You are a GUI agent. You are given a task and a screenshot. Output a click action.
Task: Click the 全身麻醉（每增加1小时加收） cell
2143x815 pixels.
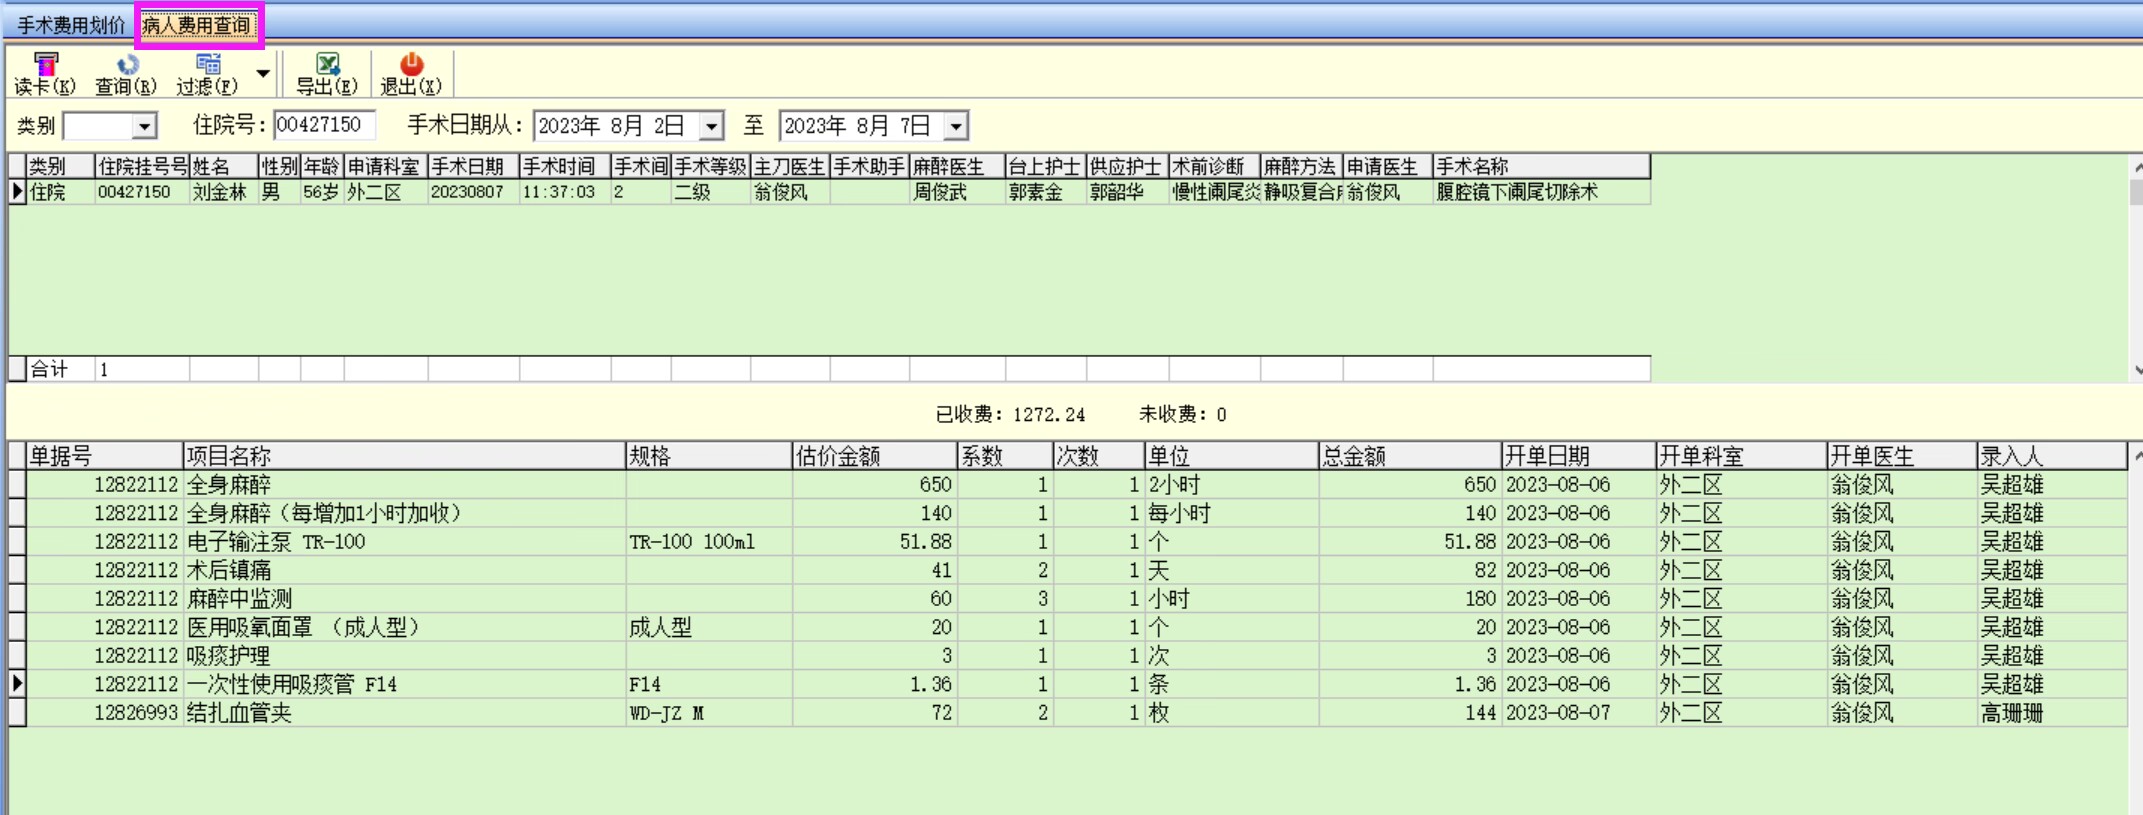(x=404, y=514)
